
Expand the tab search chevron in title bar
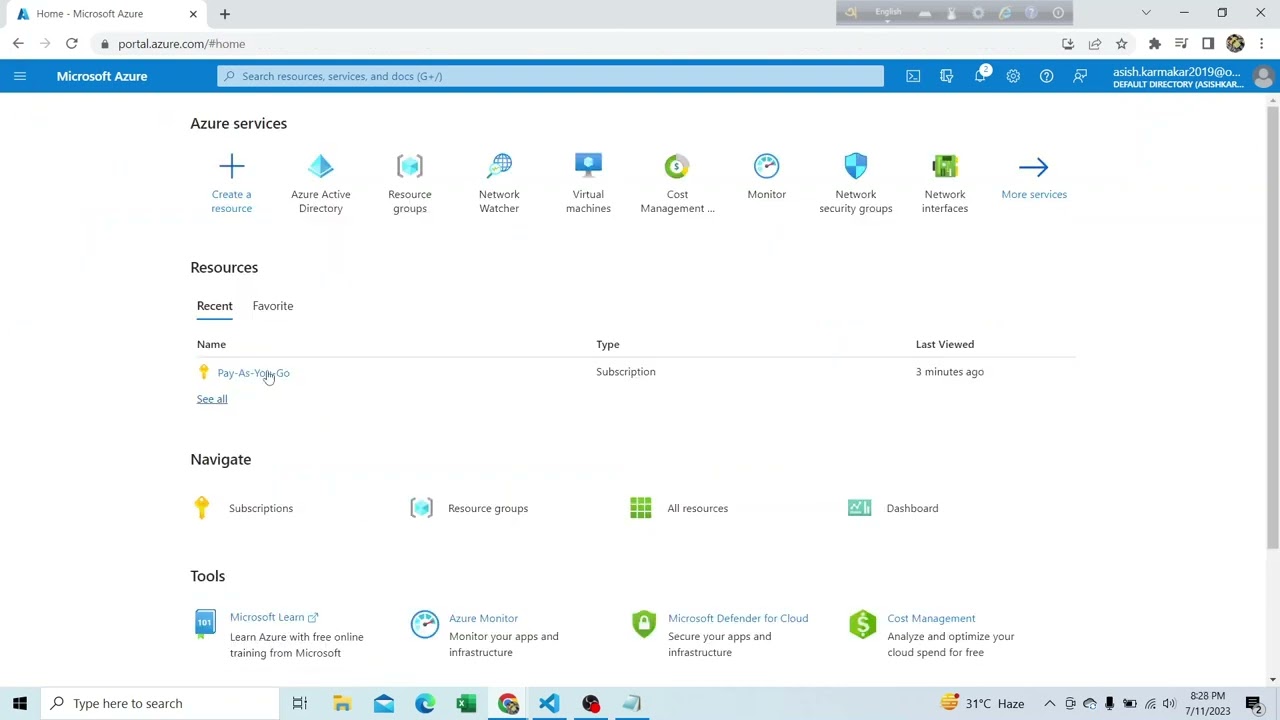(1146, 13)
